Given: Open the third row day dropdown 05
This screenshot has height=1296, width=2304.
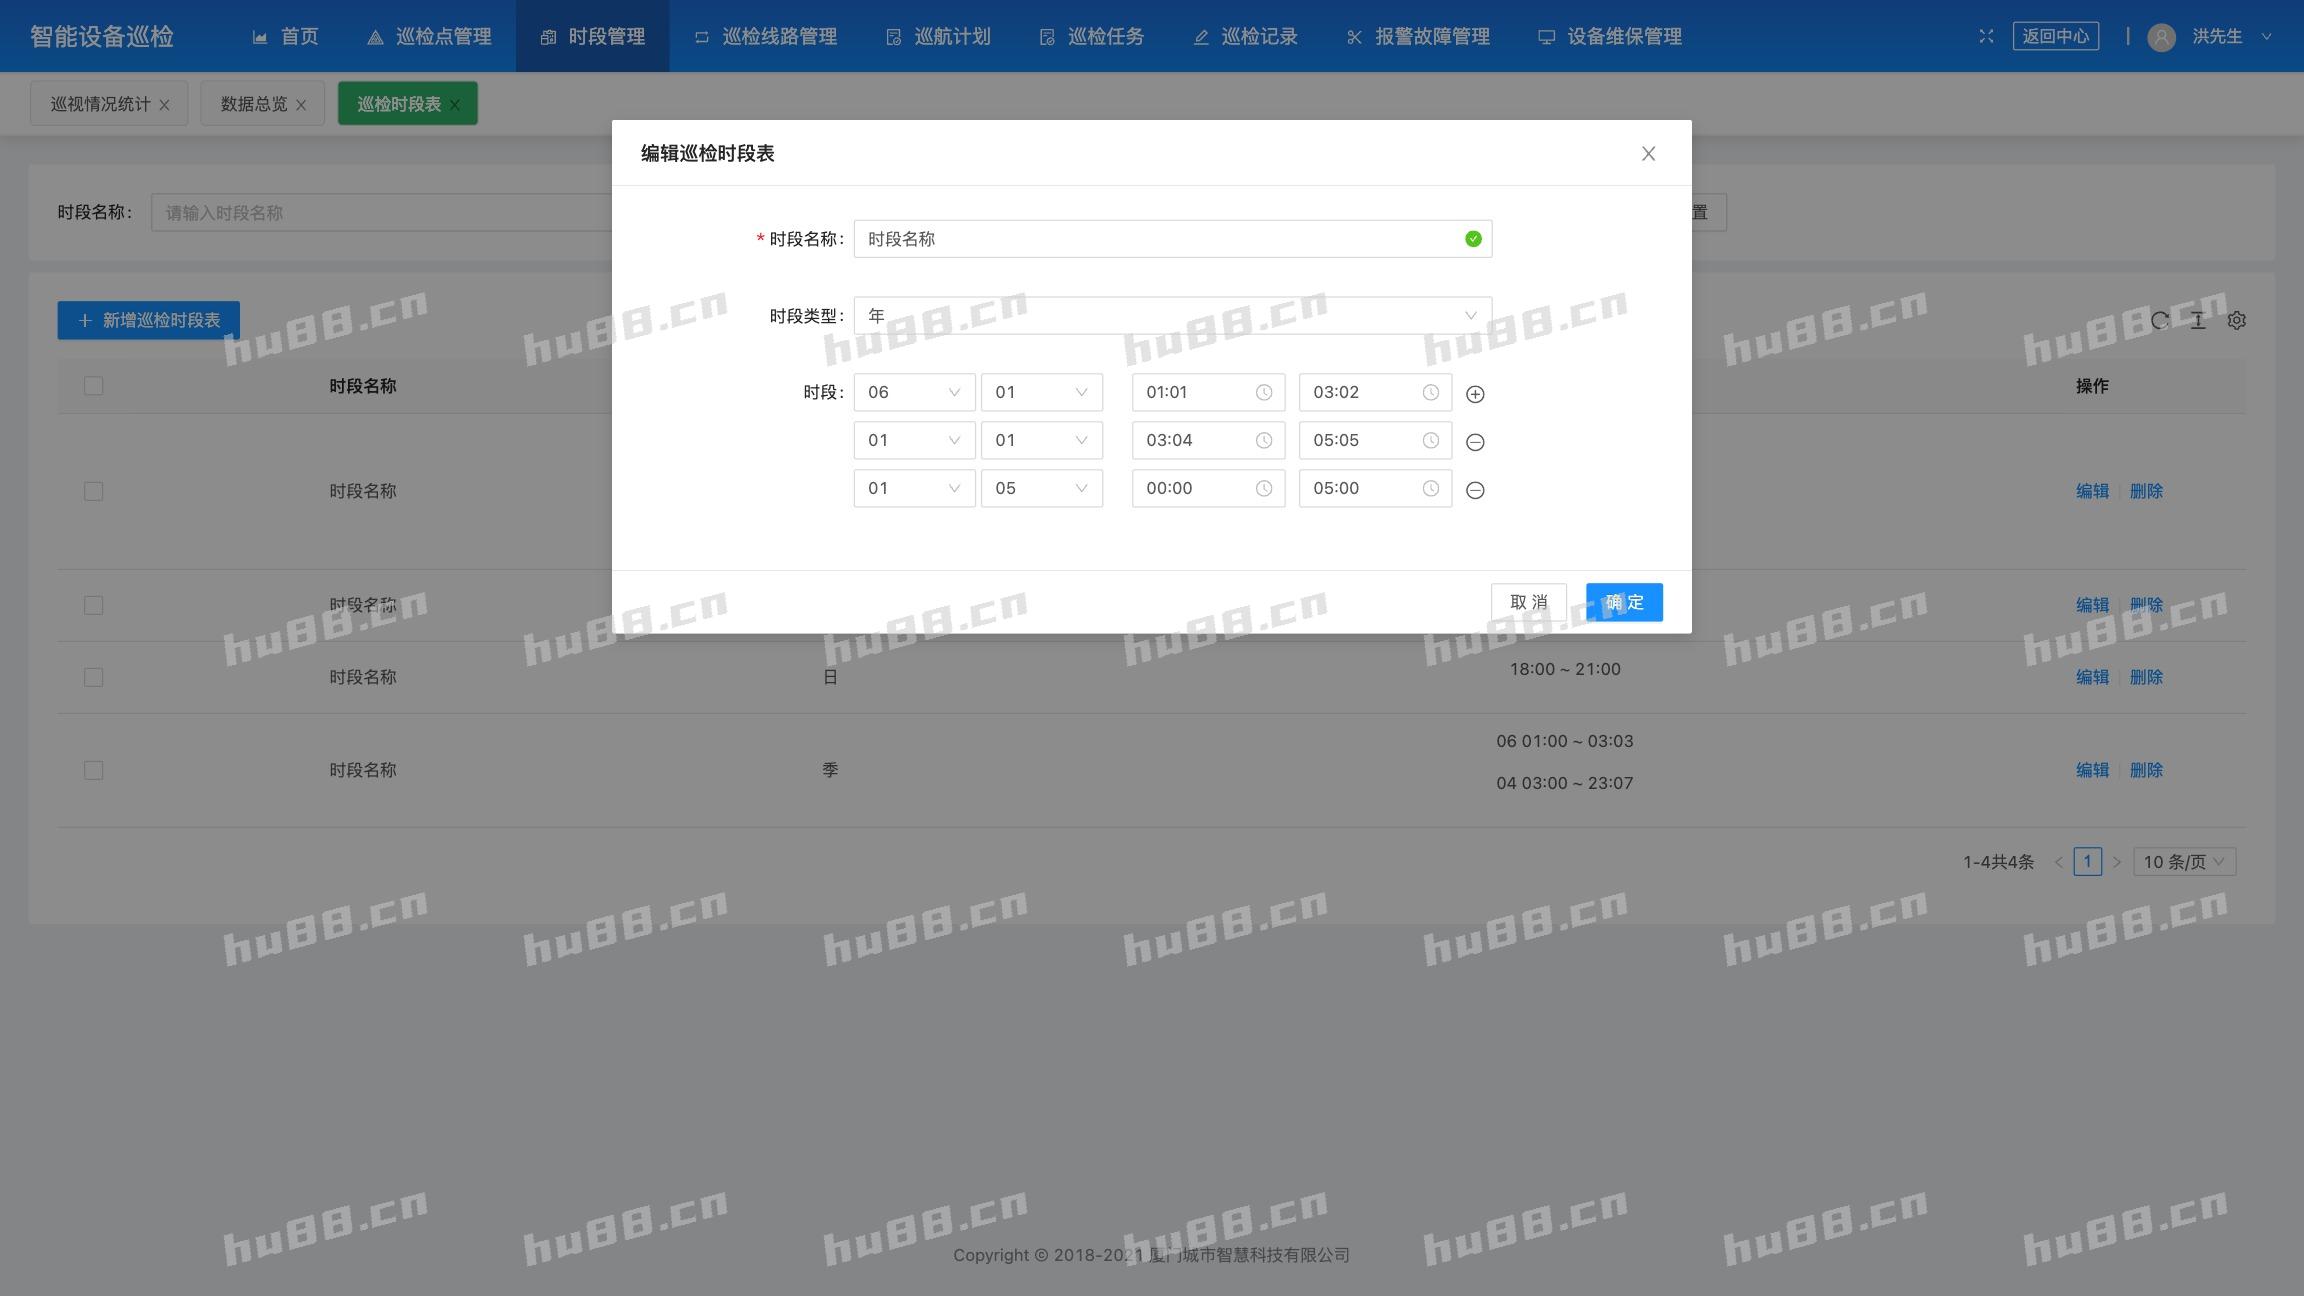Looking at the screenshot, I should point(1041,488).
